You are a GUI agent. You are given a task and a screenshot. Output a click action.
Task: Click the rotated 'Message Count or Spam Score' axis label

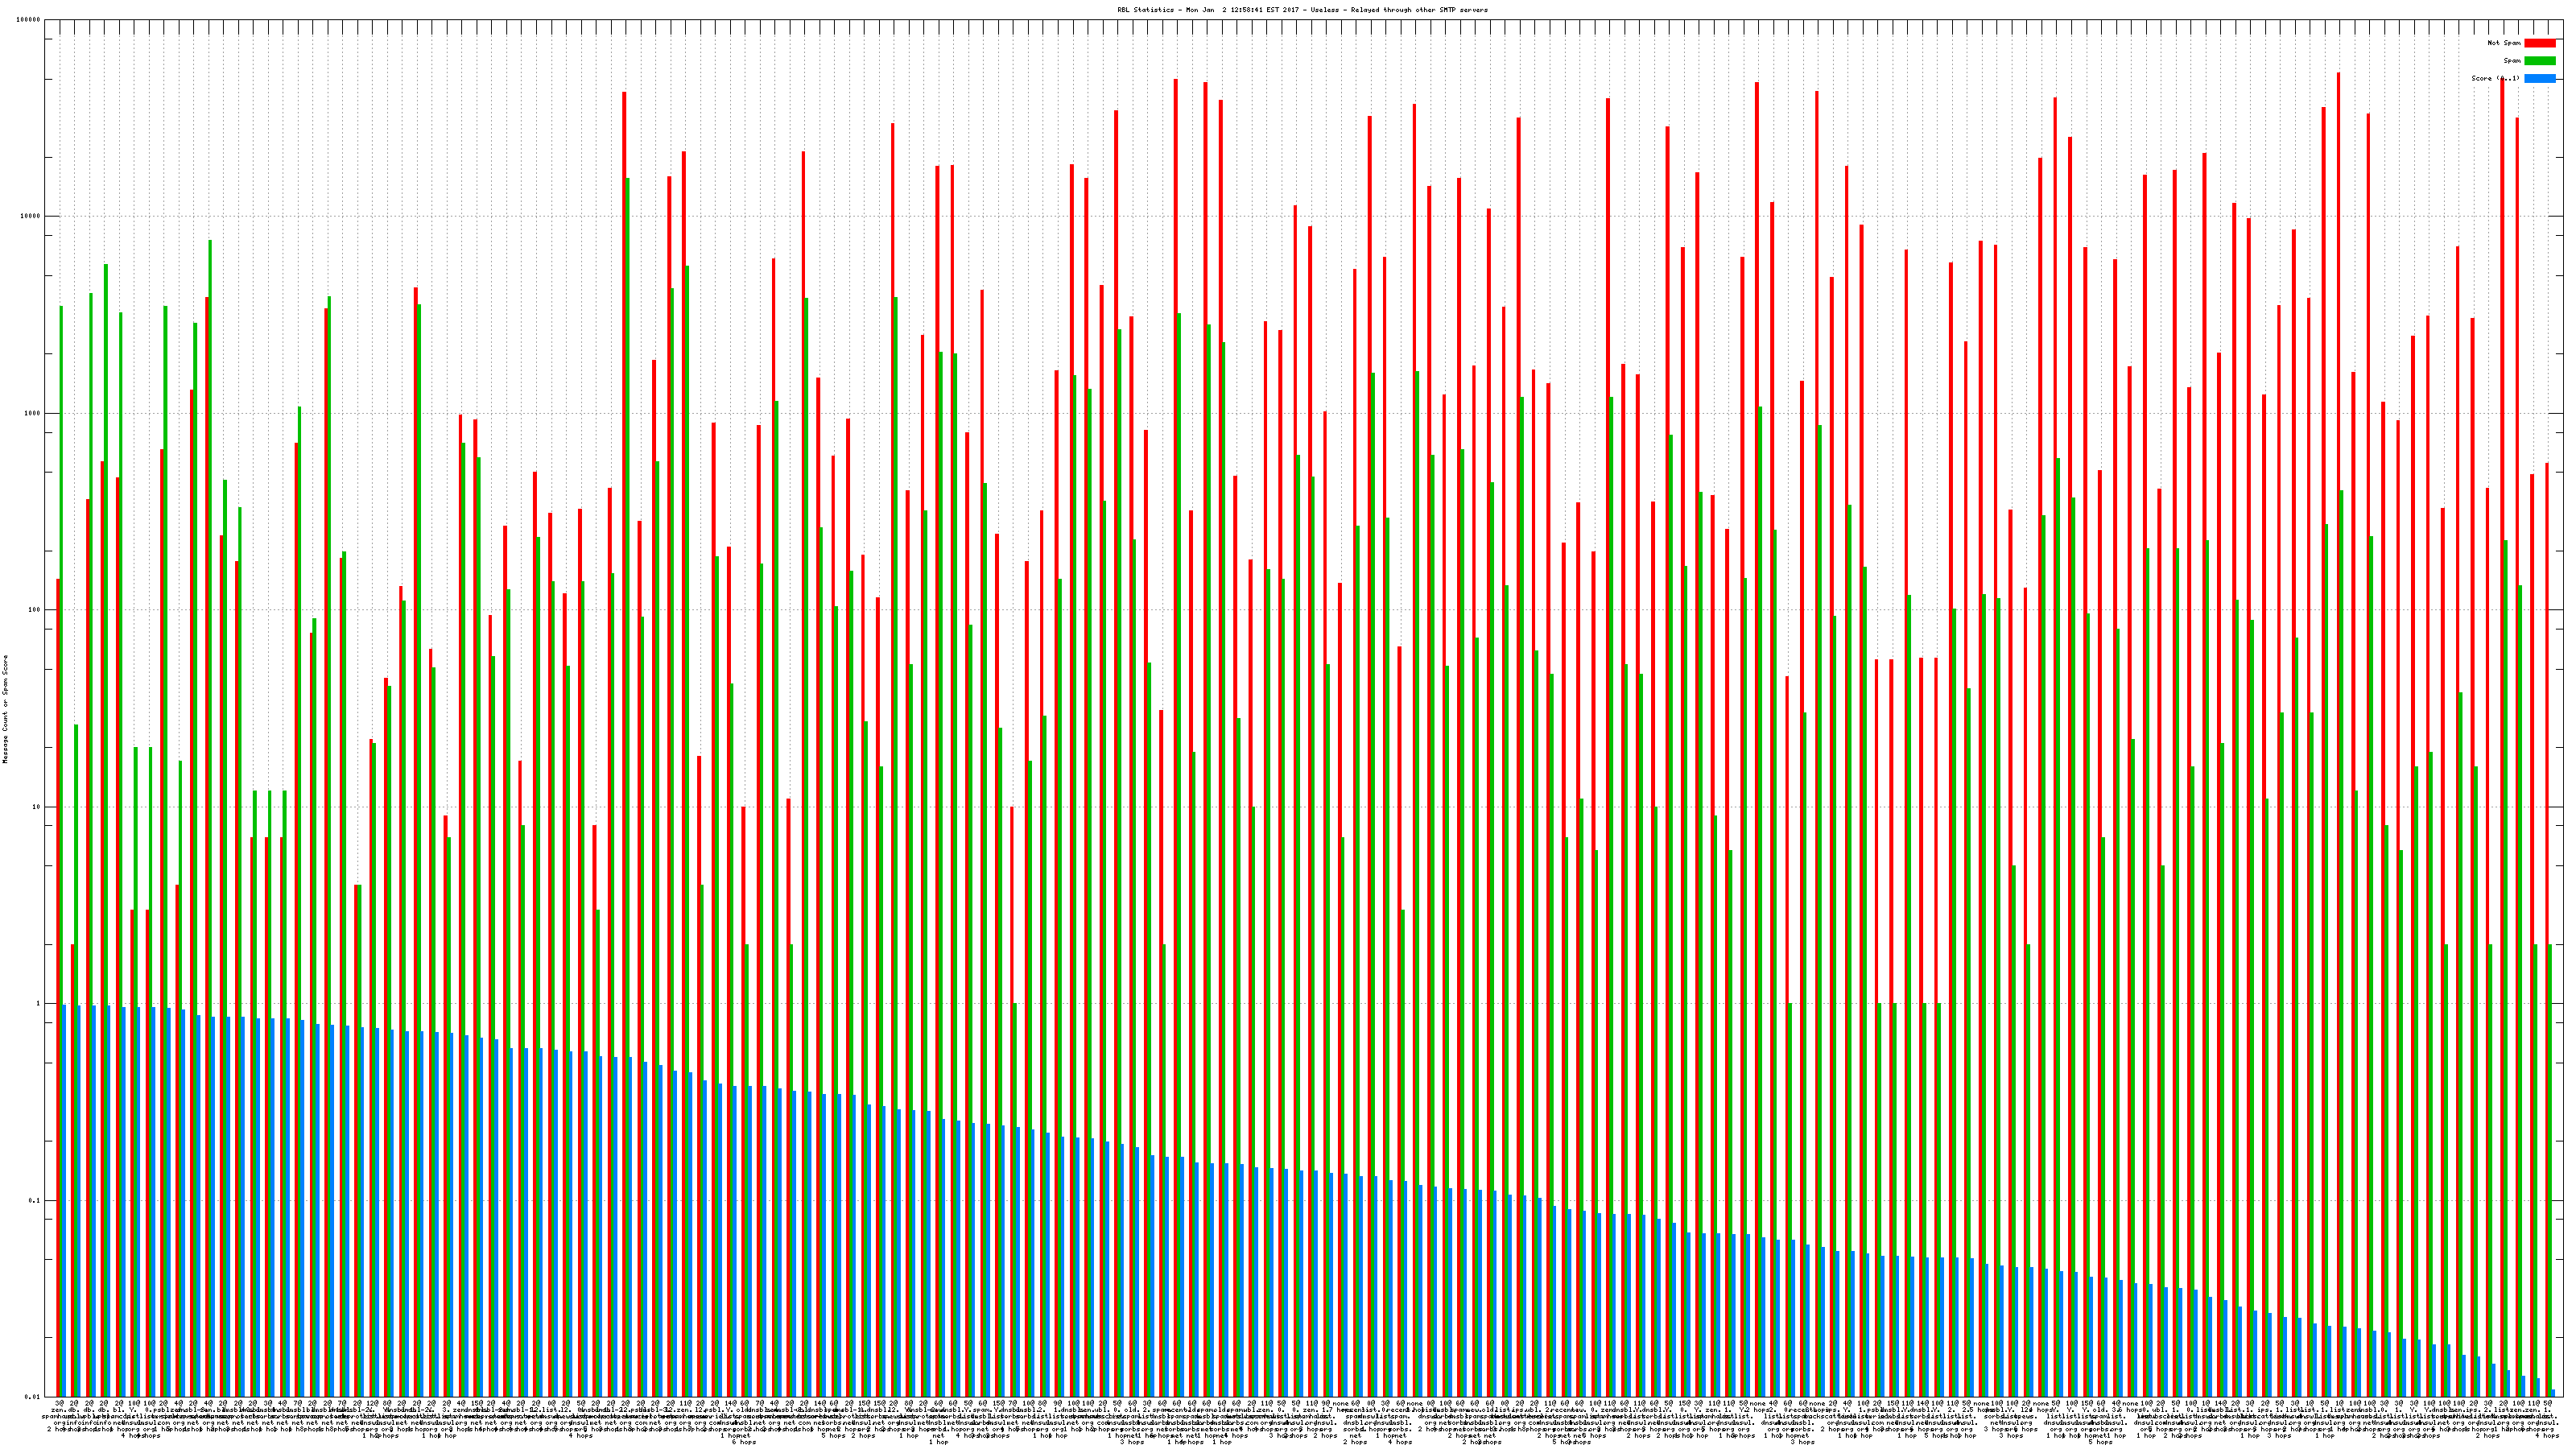pyautogui.click(x=5, y=709)
